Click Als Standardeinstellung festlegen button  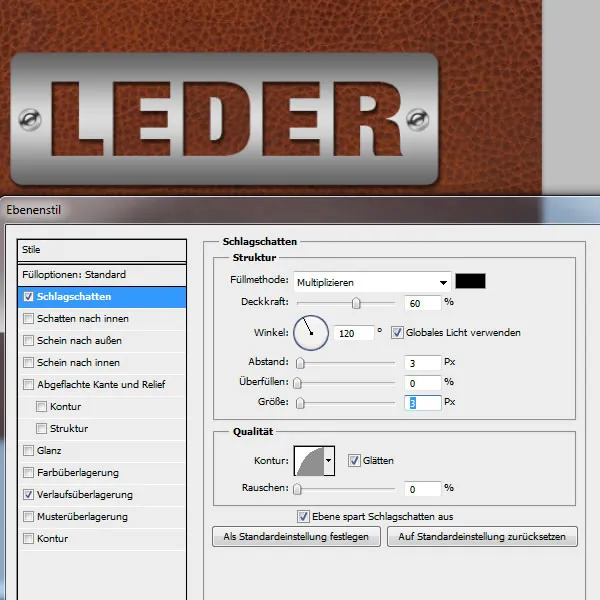point(296,537)
